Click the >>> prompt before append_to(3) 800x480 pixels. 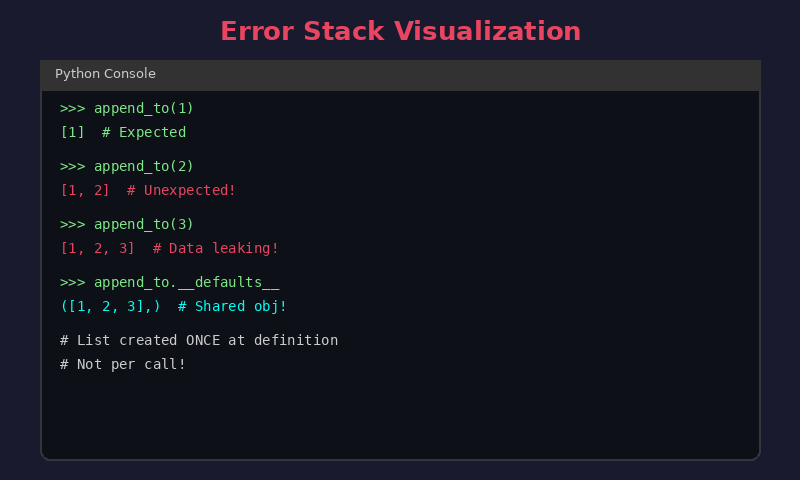tap(72, 224)
